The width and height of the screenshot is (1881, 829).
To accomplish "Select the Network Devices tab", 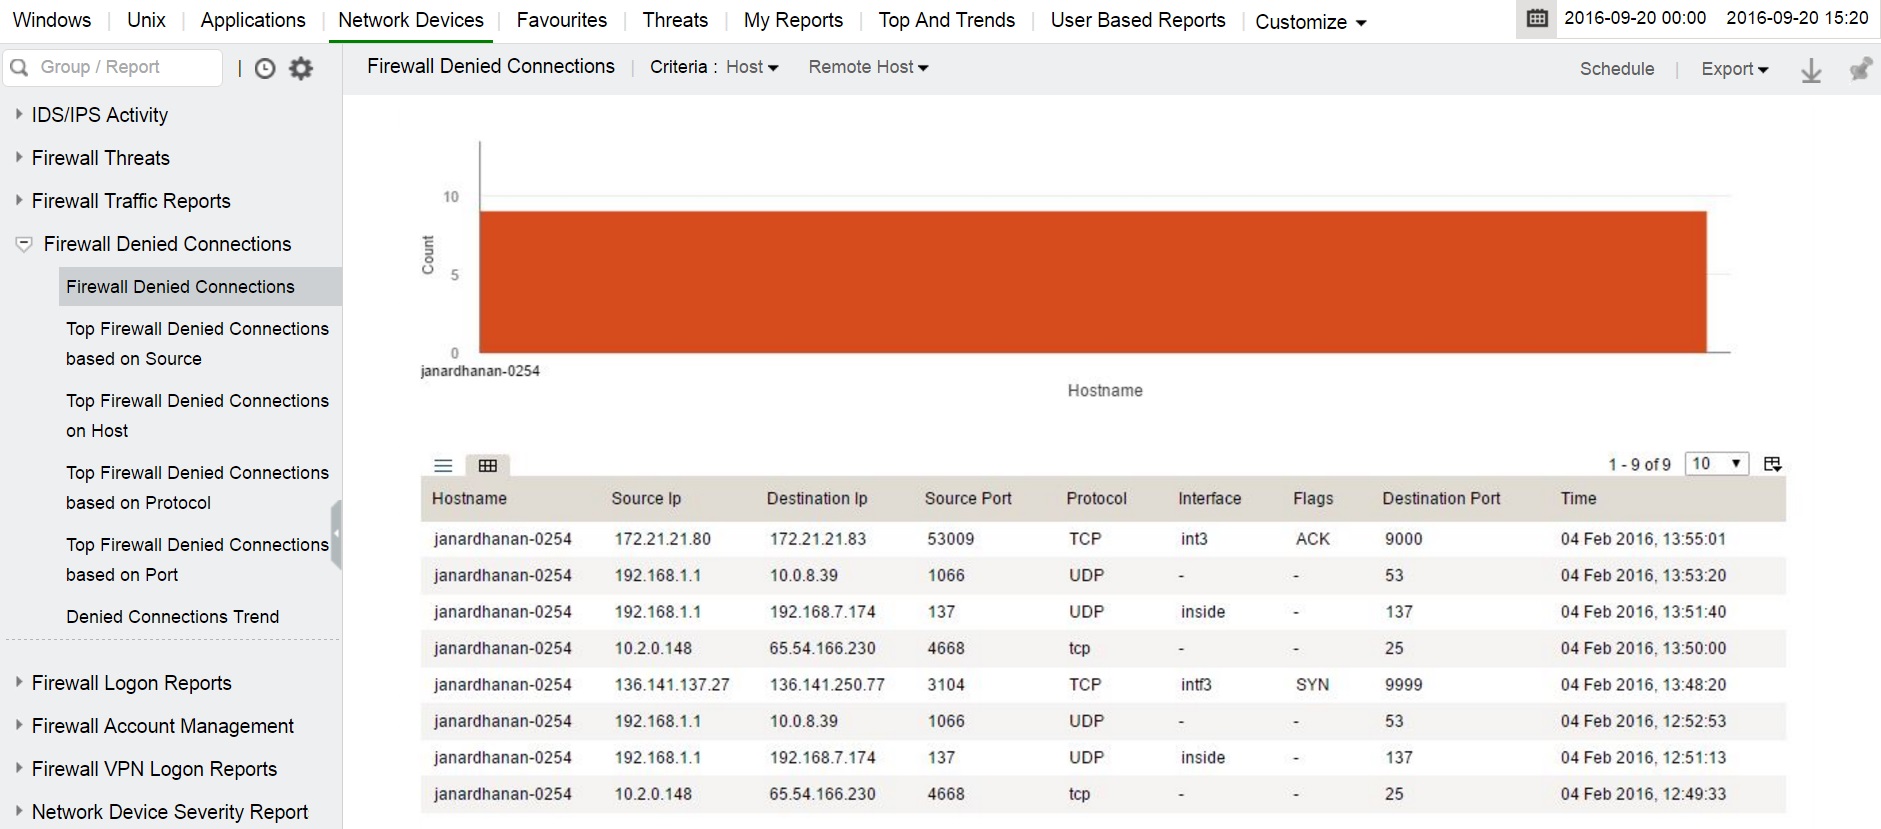I will point(411,20).
